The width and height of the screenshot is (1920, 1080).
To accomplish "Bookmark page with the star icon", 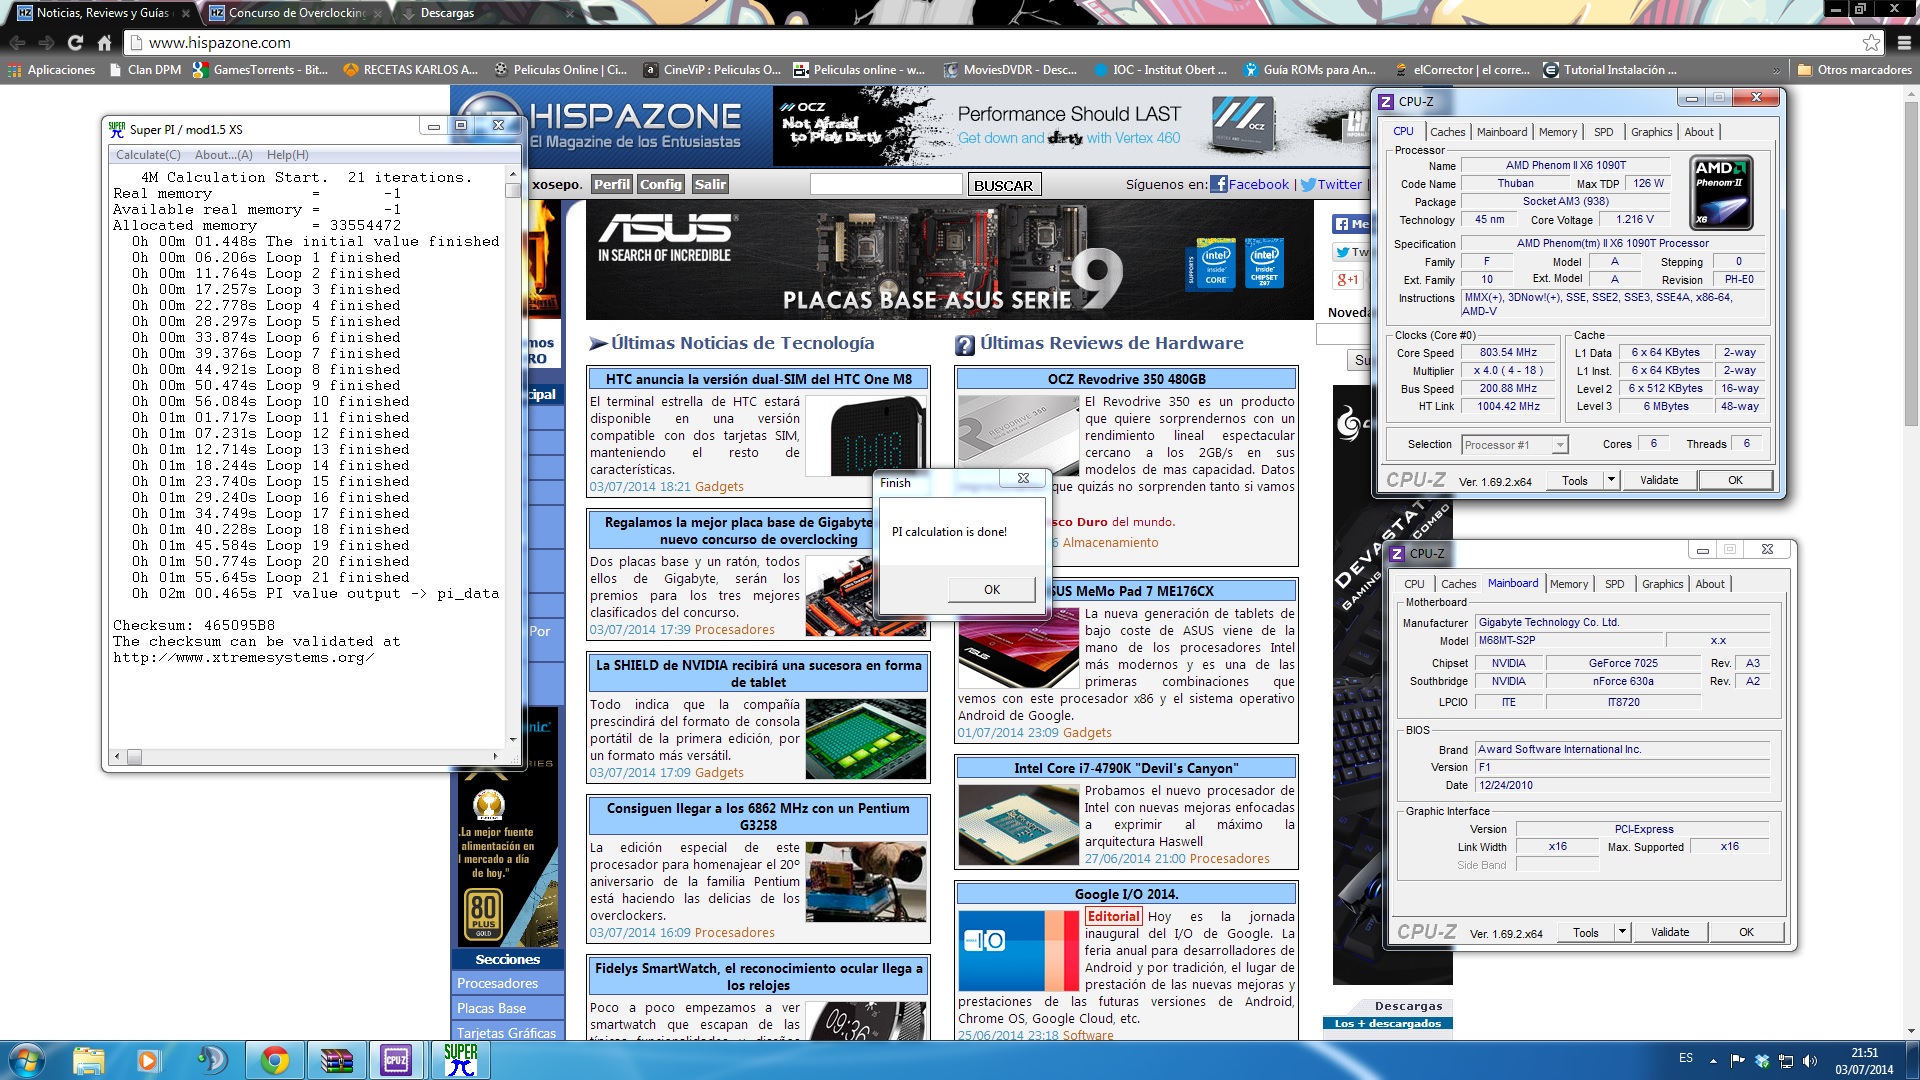I will tap(1871, 43).
